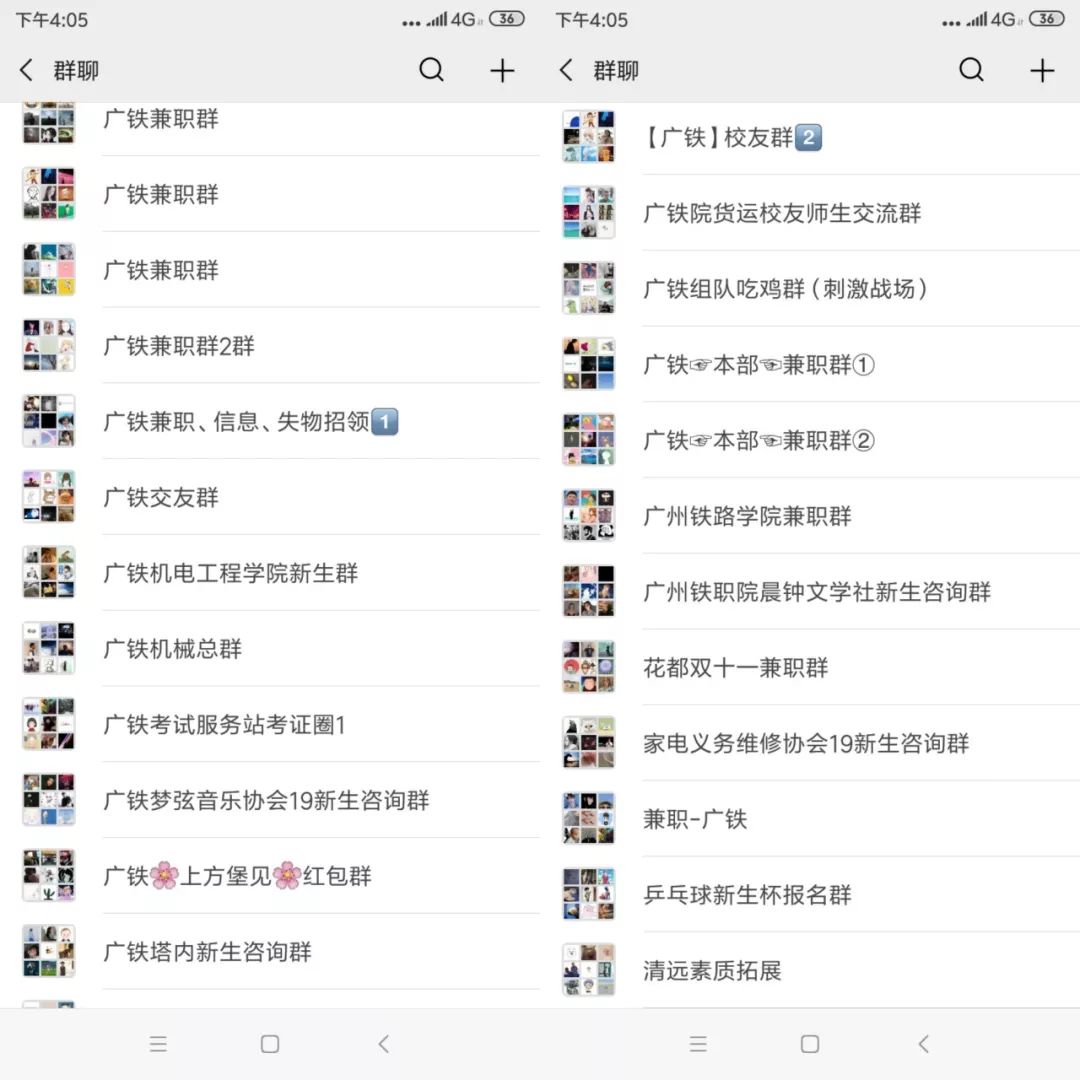Tap Android back triangle on left navigation bar
This screenshot has height=1080, width=1080.
(x=384, y=1043)
